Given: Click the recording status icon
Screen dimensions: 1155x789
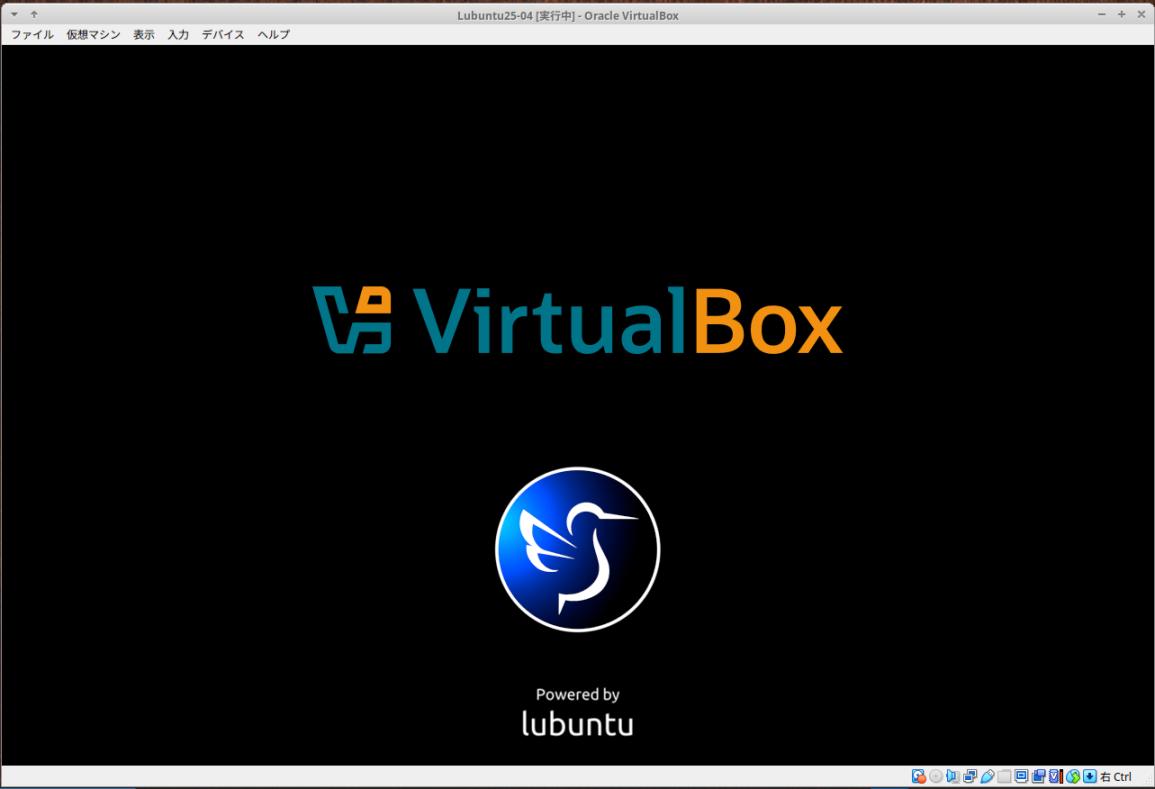Looking at the screenshot, I should click(x=1039, y=776).
